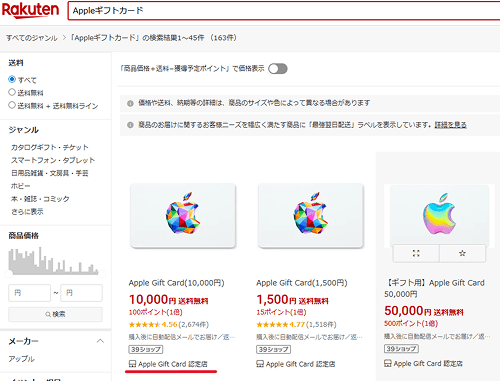
Task: Focus the search box containing Appleギフトカード
Action: 284,11
